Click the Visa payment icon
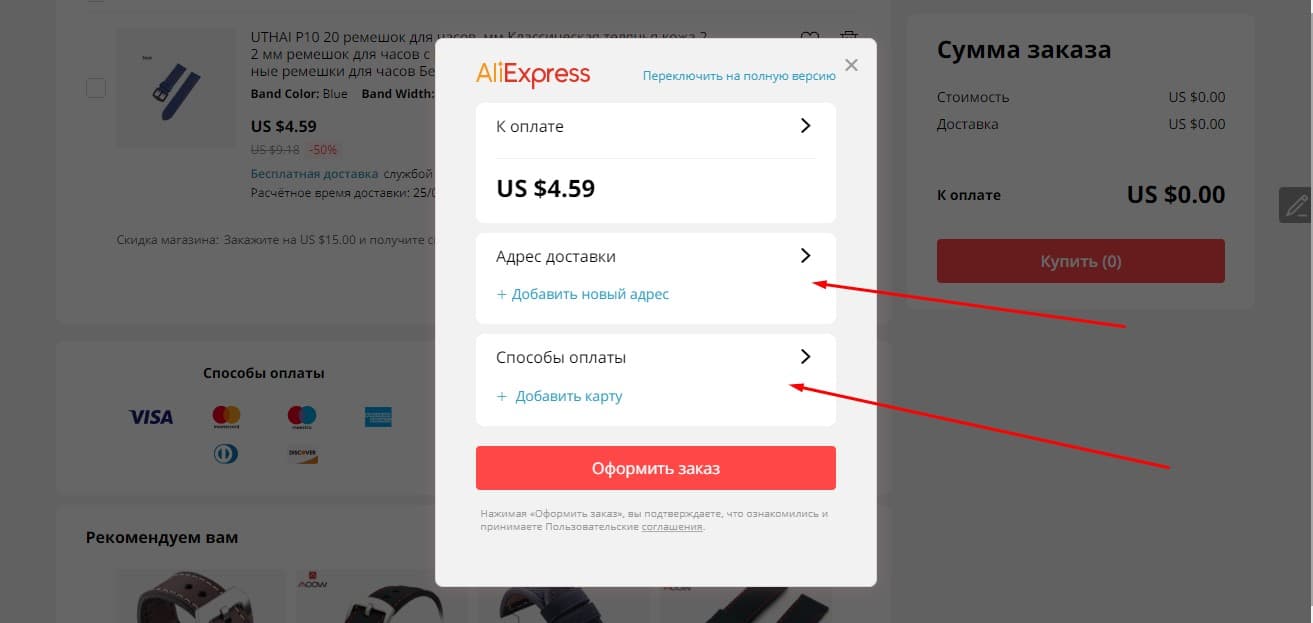This screenshot has height=623, width=1313. pos(151,417)
